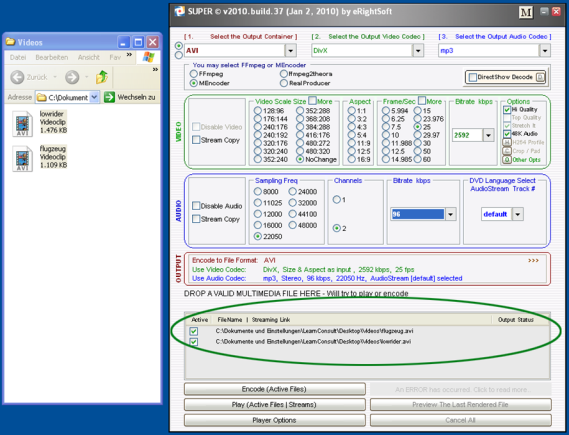Open Datei menu in Videos window
This screenshot has height=435, width=569.
[18, 57]
